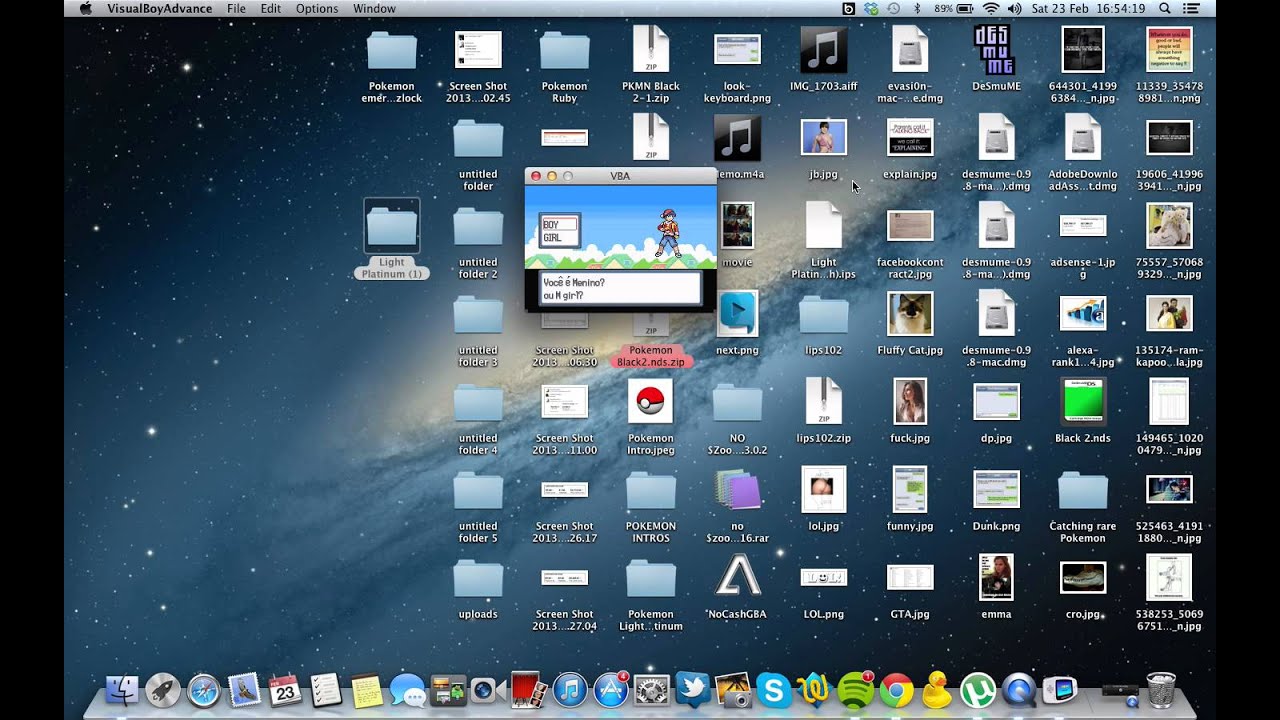1280x720 pixels.
Task: Select the untitled folder 3
Action: [478, 330]
